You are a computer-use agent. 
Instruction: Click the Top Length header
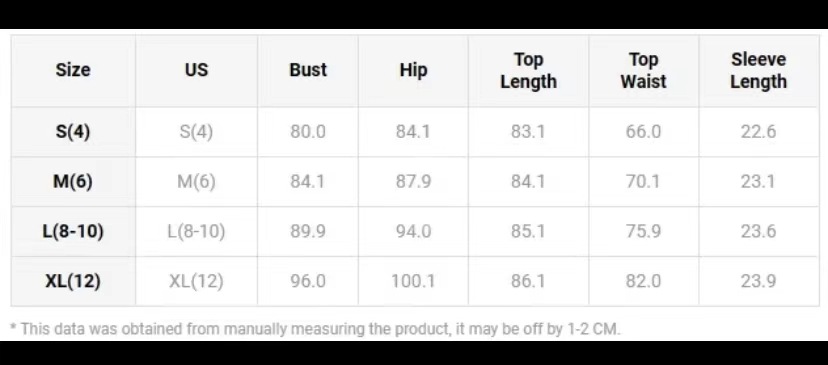click(x=528, y=71)
